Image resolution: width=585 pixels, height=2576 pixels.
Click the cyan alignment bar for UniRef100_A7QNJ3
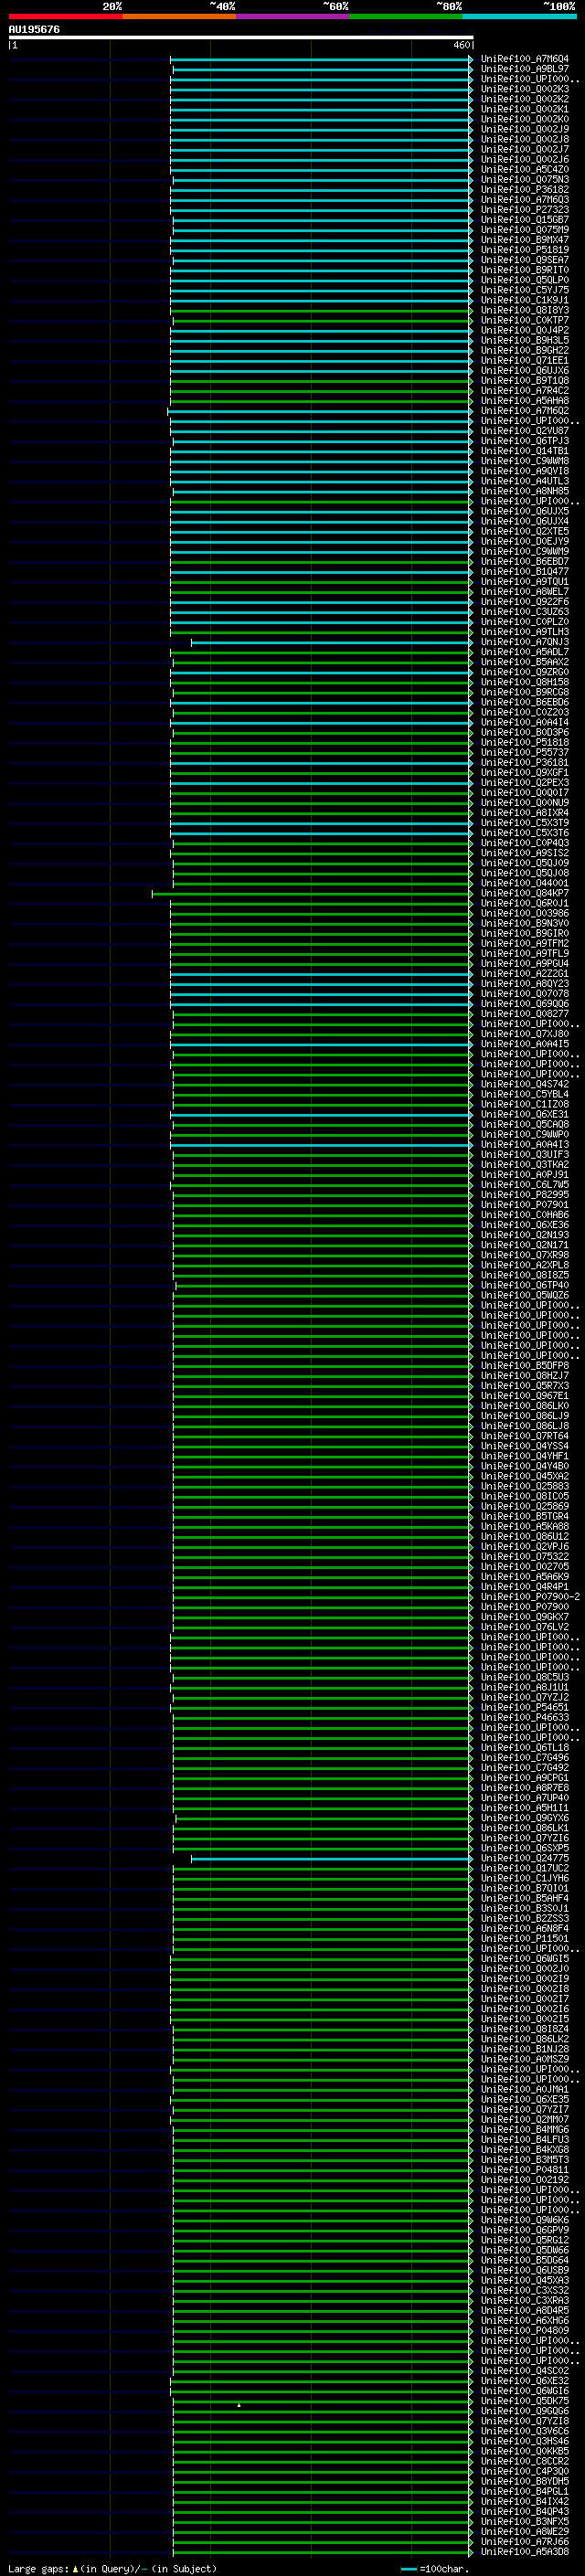tap(331, 642)
